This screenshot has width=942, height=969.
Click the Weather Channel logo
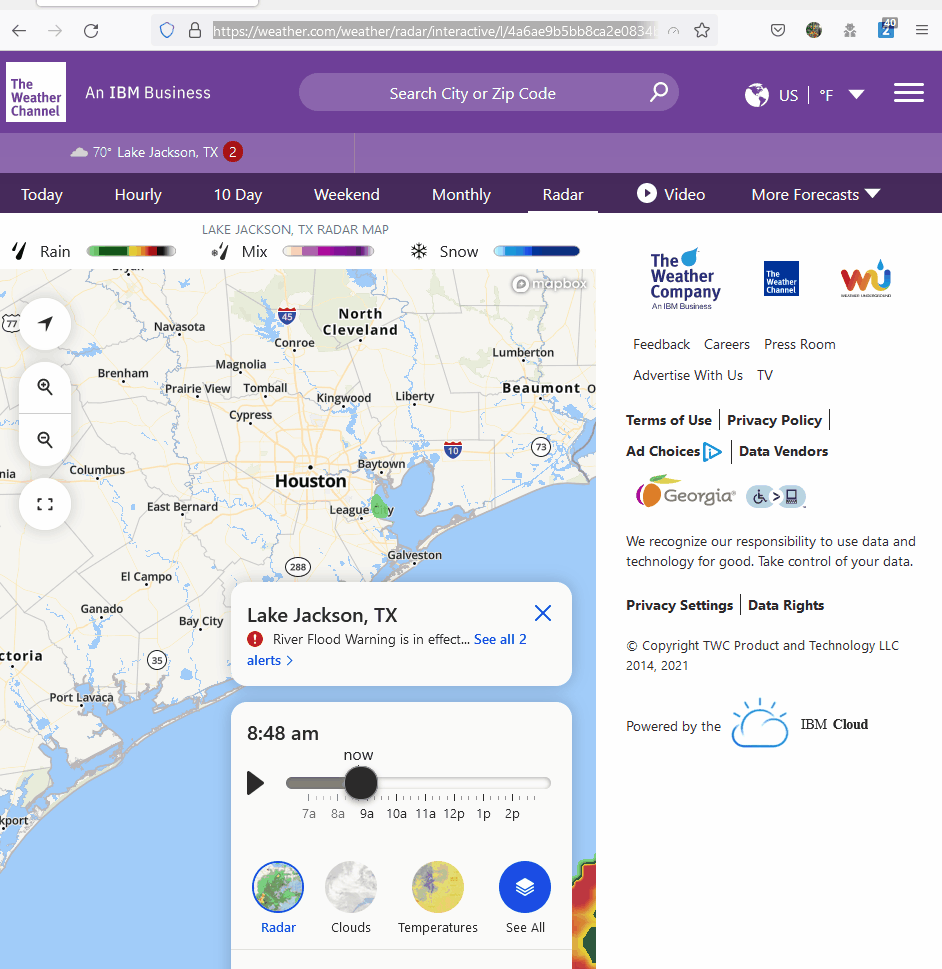[36, 92]
